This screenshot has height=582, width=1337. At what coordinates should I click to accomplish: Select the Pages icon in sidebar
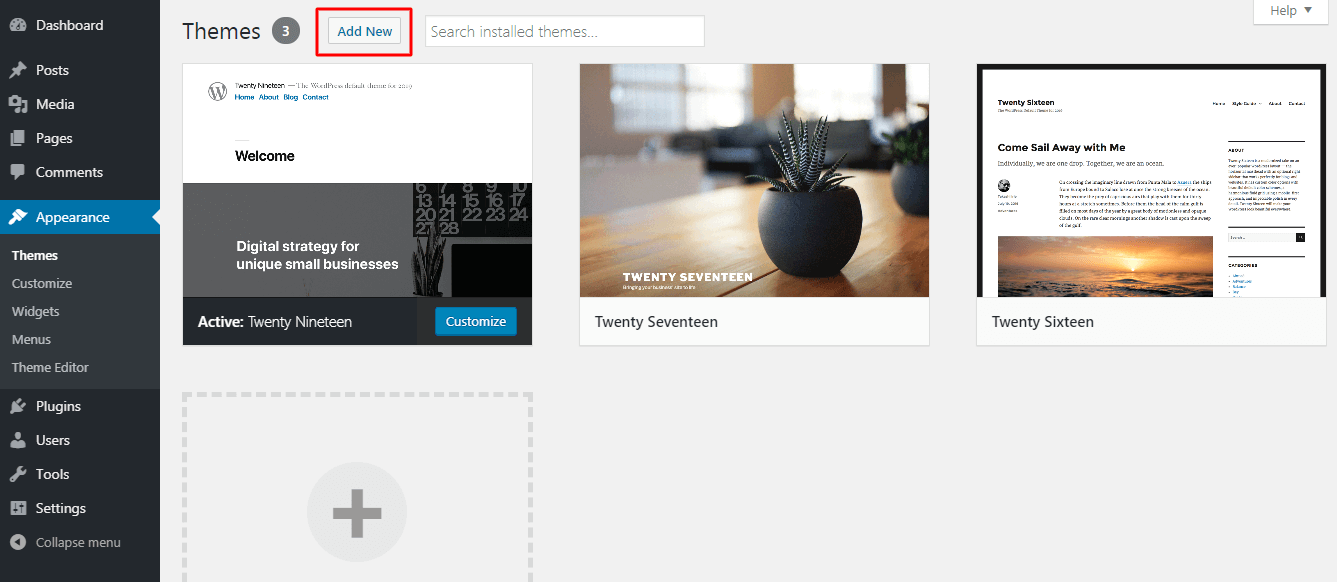[x=18, y=138]
